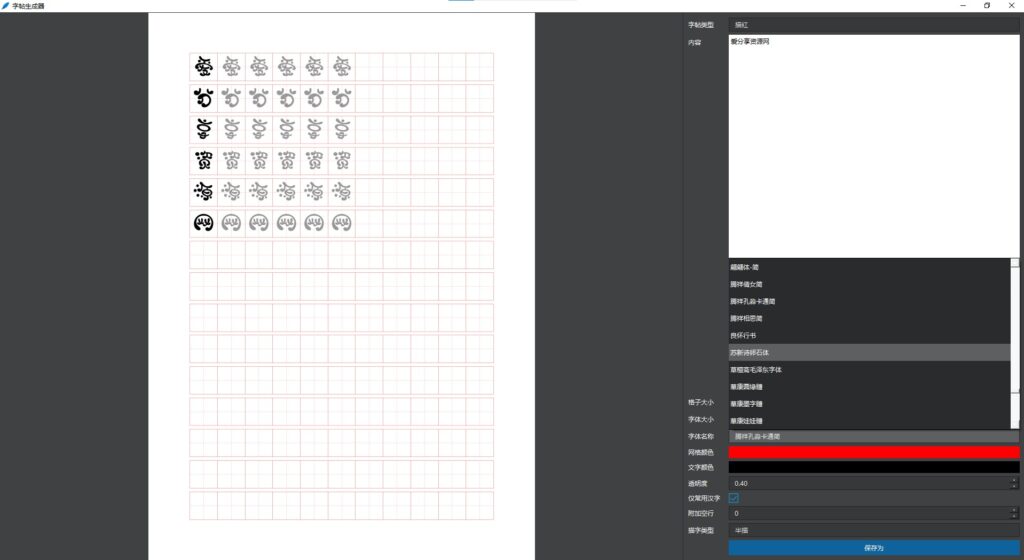Click the font list scrollbar up arrow
Image resolution: width=1024 pixels, height=560 pixels.
coord(1015,263)
